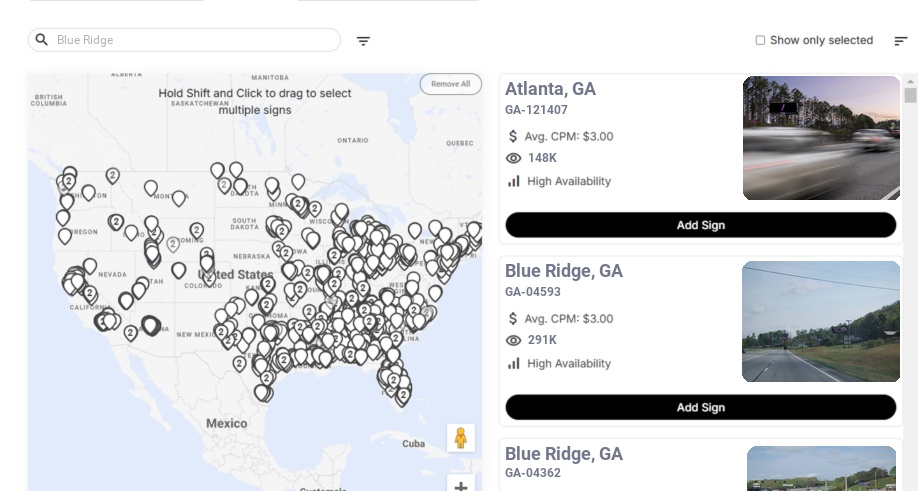Screen dimensions: 920x491
Task: Click Blue Ridge High Availability bars icon
Action: tap(514, 363)
